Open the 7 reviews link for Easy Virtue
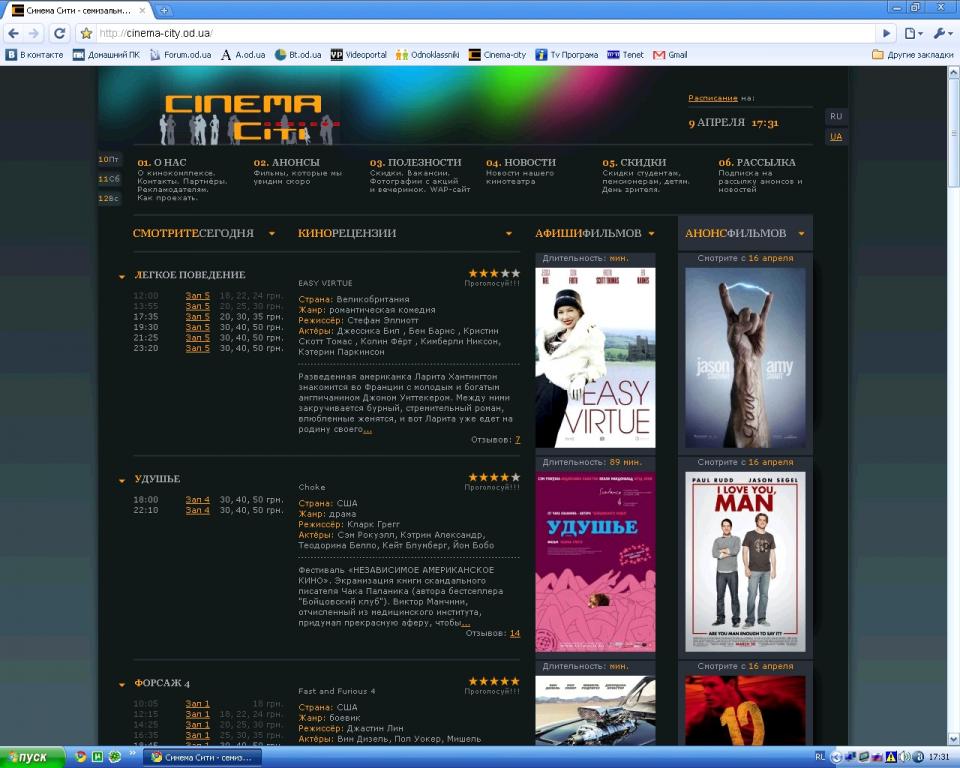The height and width of the screenshot is (768, 960). tap(518, 440)
